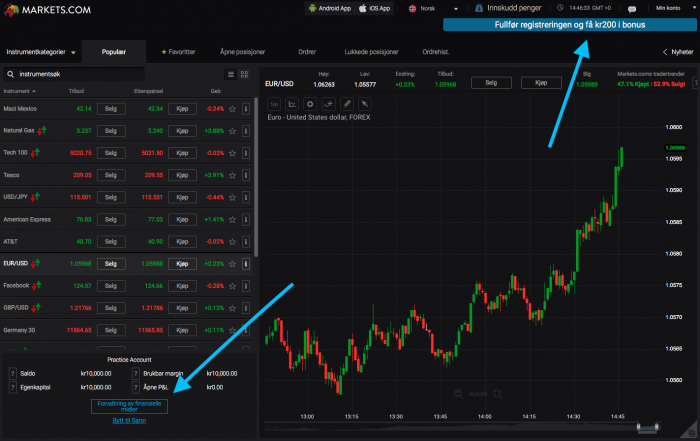700x441 pixels.
Task: Open the chart settings gear icon
Action: [310, 104]
